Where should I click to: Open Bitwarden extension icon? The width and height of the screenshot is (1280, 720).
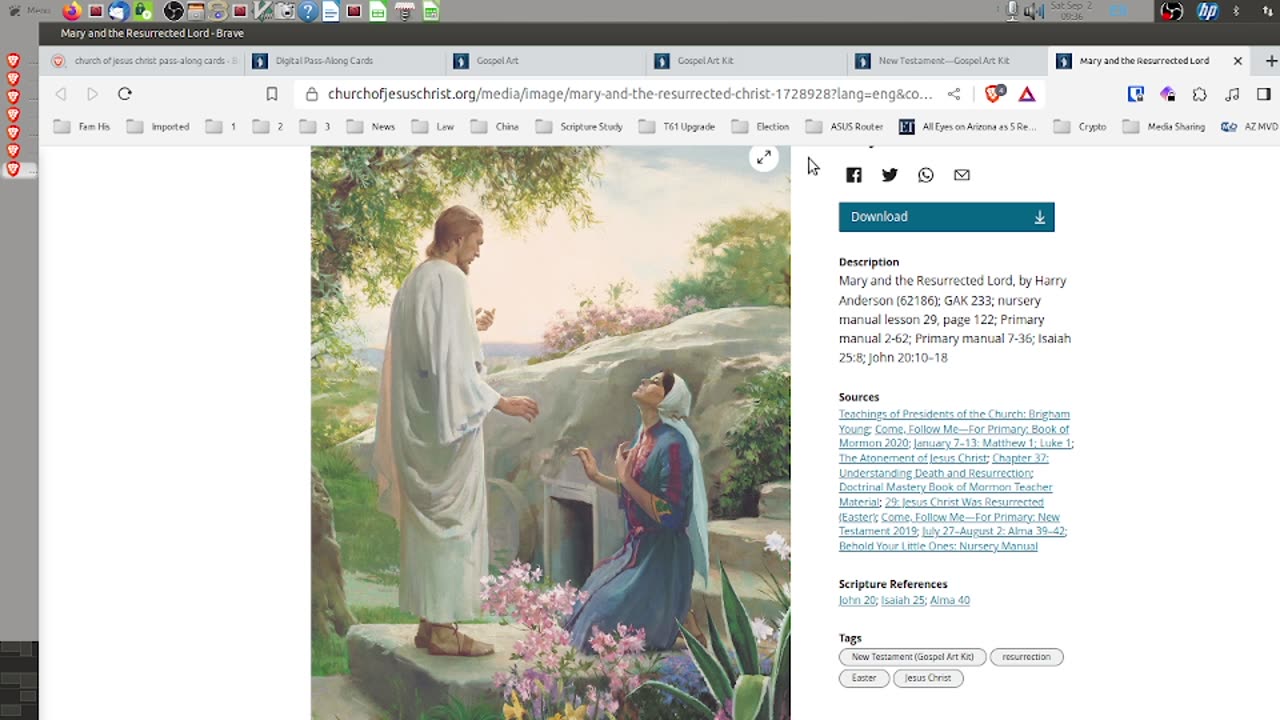(1135, 94)
